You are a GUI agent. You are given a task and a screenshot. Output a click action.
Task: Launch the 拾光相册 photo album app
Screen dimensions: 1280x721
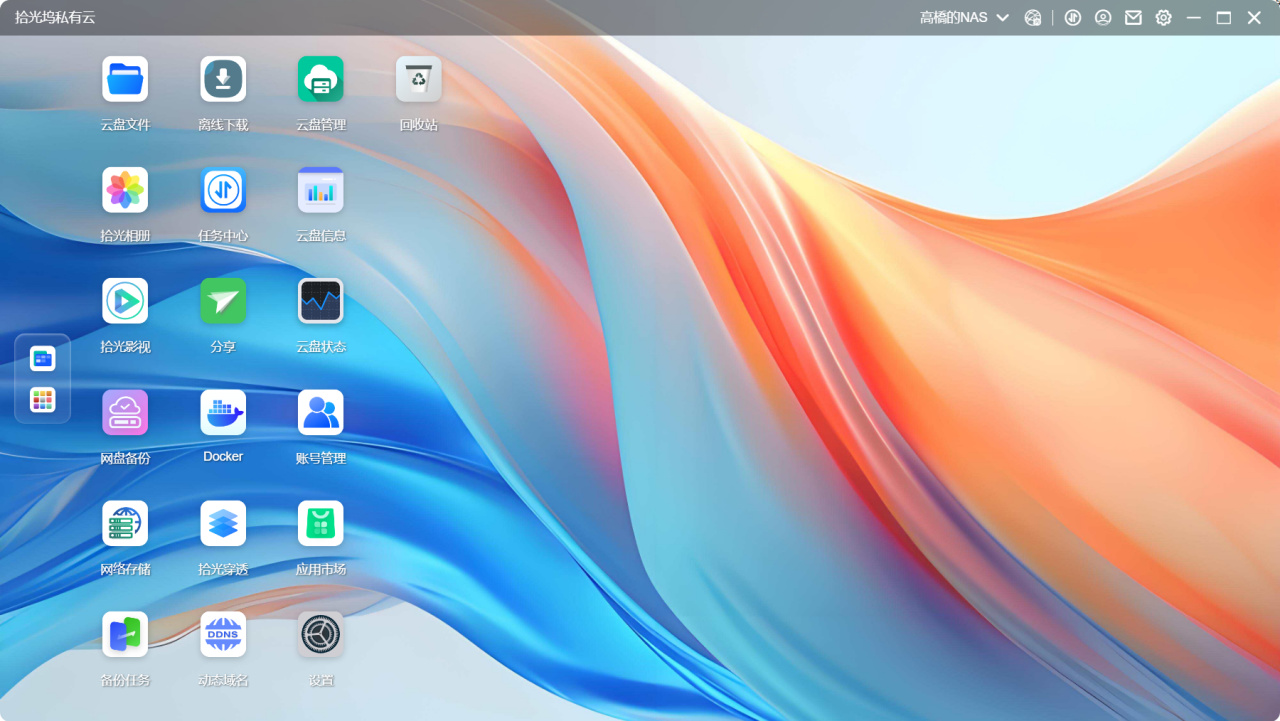[x=125, y=190]
